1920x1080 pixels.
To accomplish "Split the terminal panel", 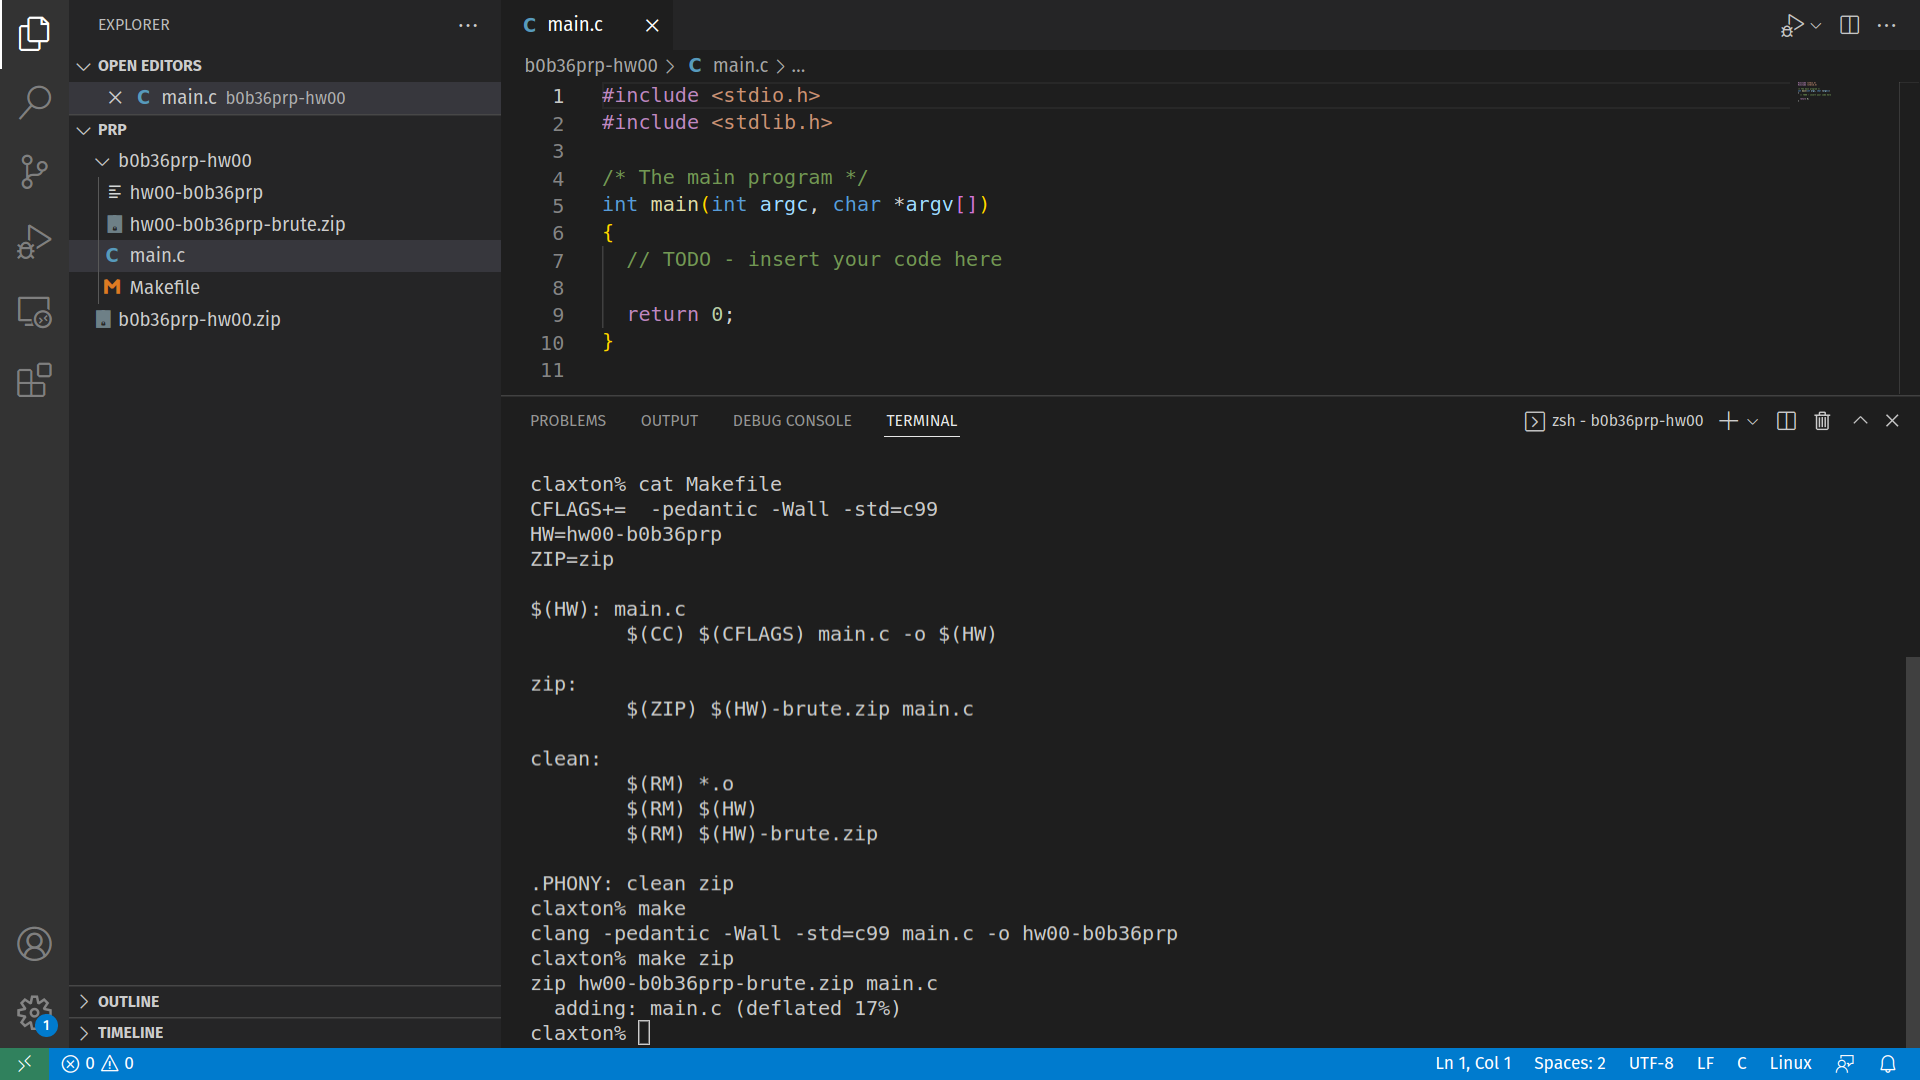I will (x=1786, y=421).
